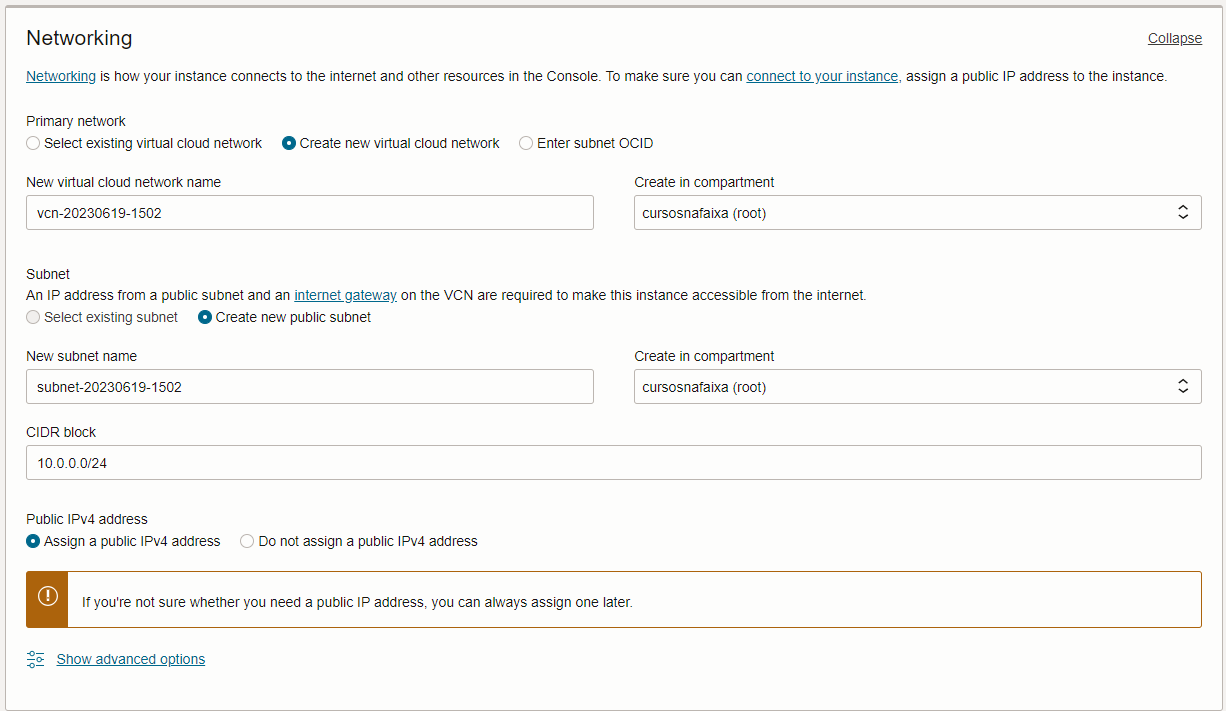Click the Networking section heading
This screenshot has width=1226, height=711.
coord(79,38)
